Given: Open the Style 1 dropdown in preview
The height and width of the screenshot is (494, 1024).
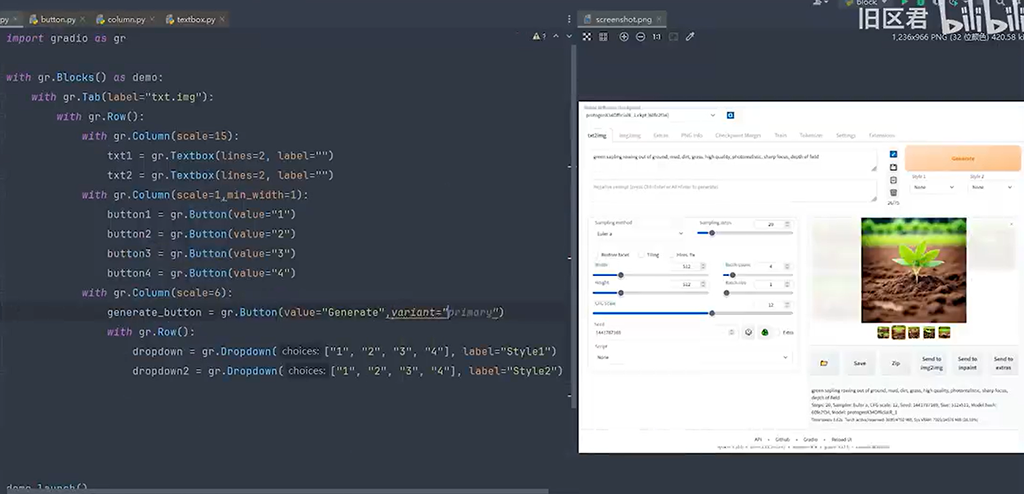Looking at the screenshot, I should [x=932, y=187].
